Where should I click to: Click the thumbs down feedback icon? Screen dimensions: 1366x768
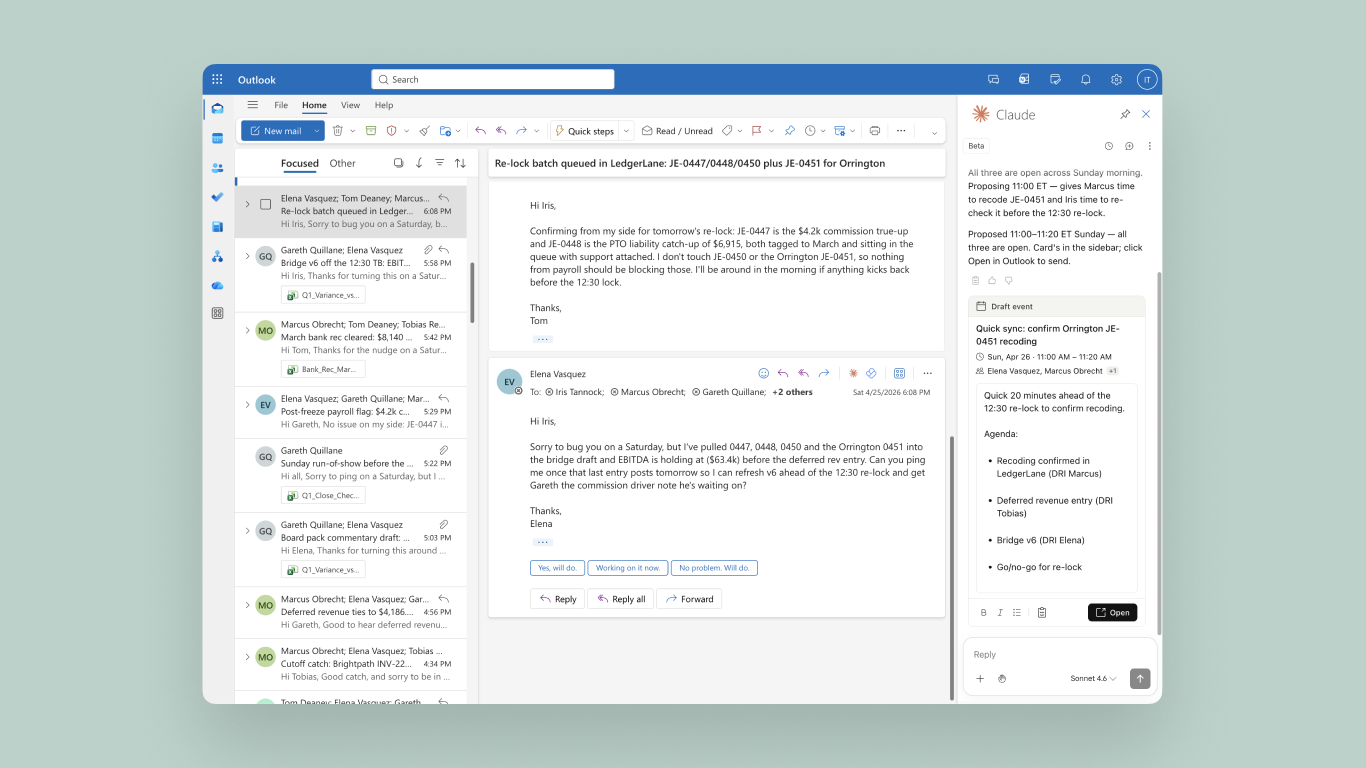pyautogui.click(x=1008, y=281)
